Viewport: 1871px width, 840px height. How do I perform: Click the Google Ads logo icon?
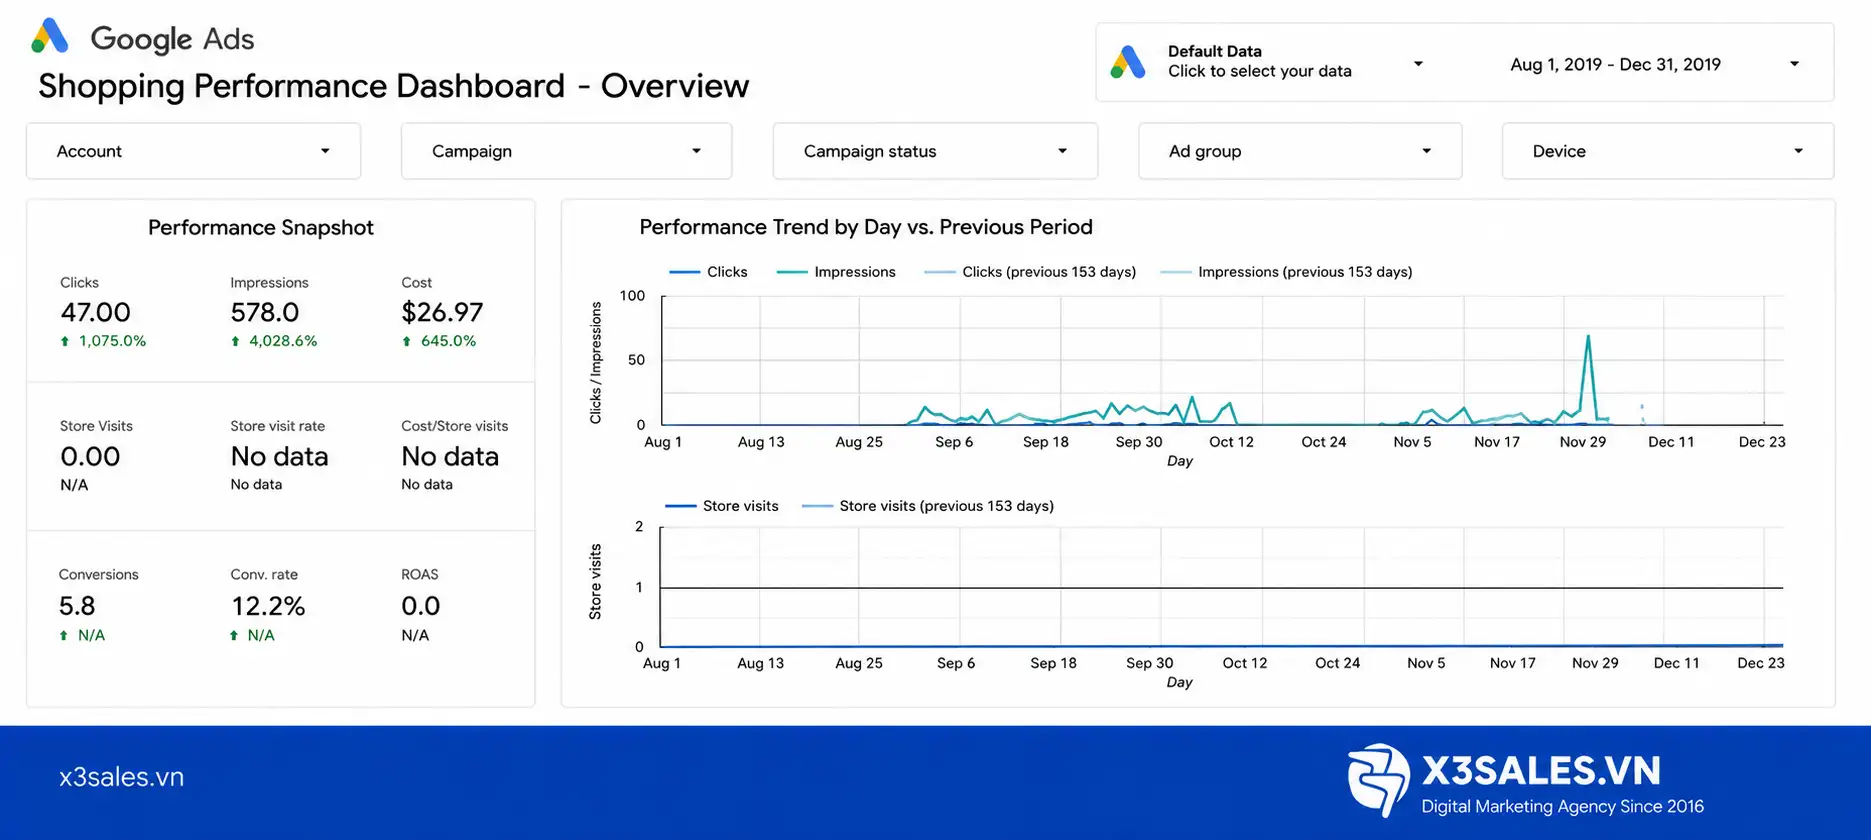point(50,36)
